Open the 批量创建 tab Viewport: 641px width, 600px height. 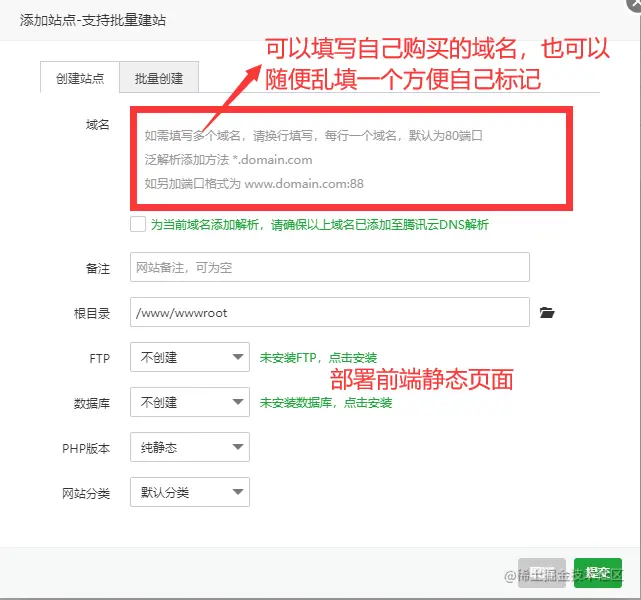click(x=159, y=78)
